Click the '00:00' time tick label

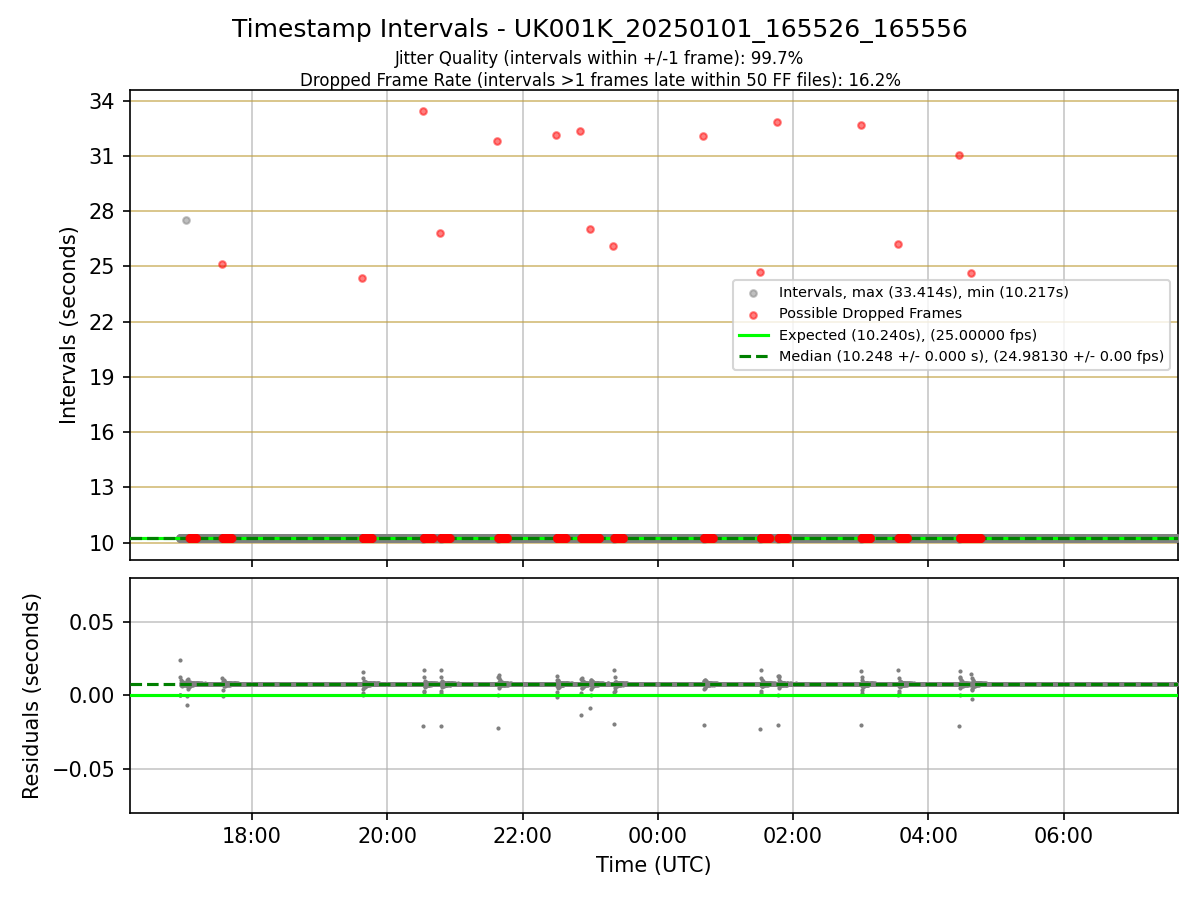click(657, 836)
